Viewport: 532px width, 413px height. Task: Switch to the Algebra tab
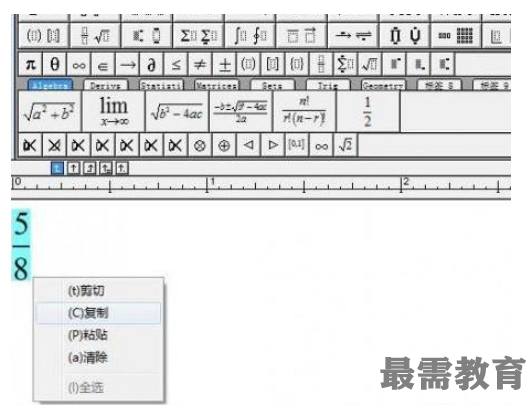pyautogui.click(x=50, y=85)
